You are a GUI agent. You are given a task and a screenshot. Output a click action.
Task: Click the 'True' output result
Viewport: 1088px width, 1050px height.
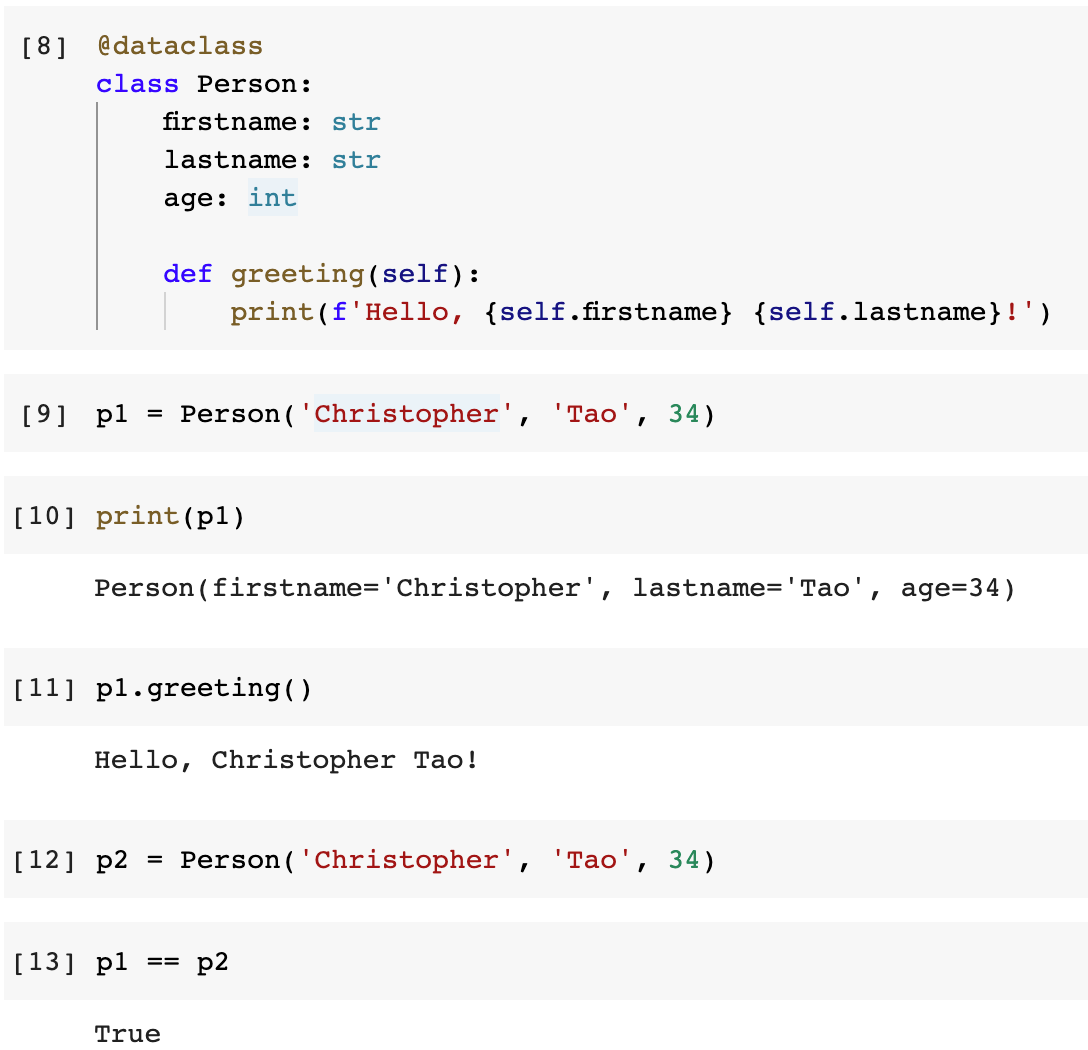(127, 1033)
